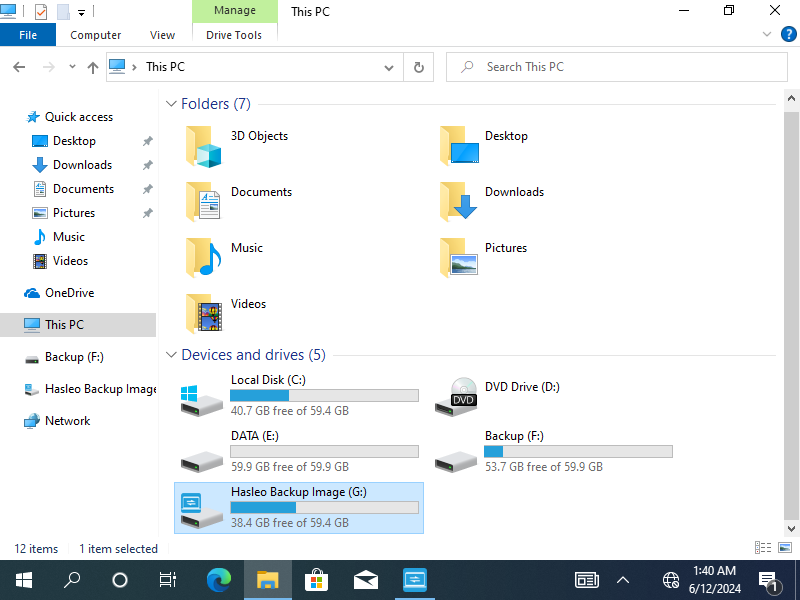Refresh the This PC view
800x600 pixels.
coord(418,67)
